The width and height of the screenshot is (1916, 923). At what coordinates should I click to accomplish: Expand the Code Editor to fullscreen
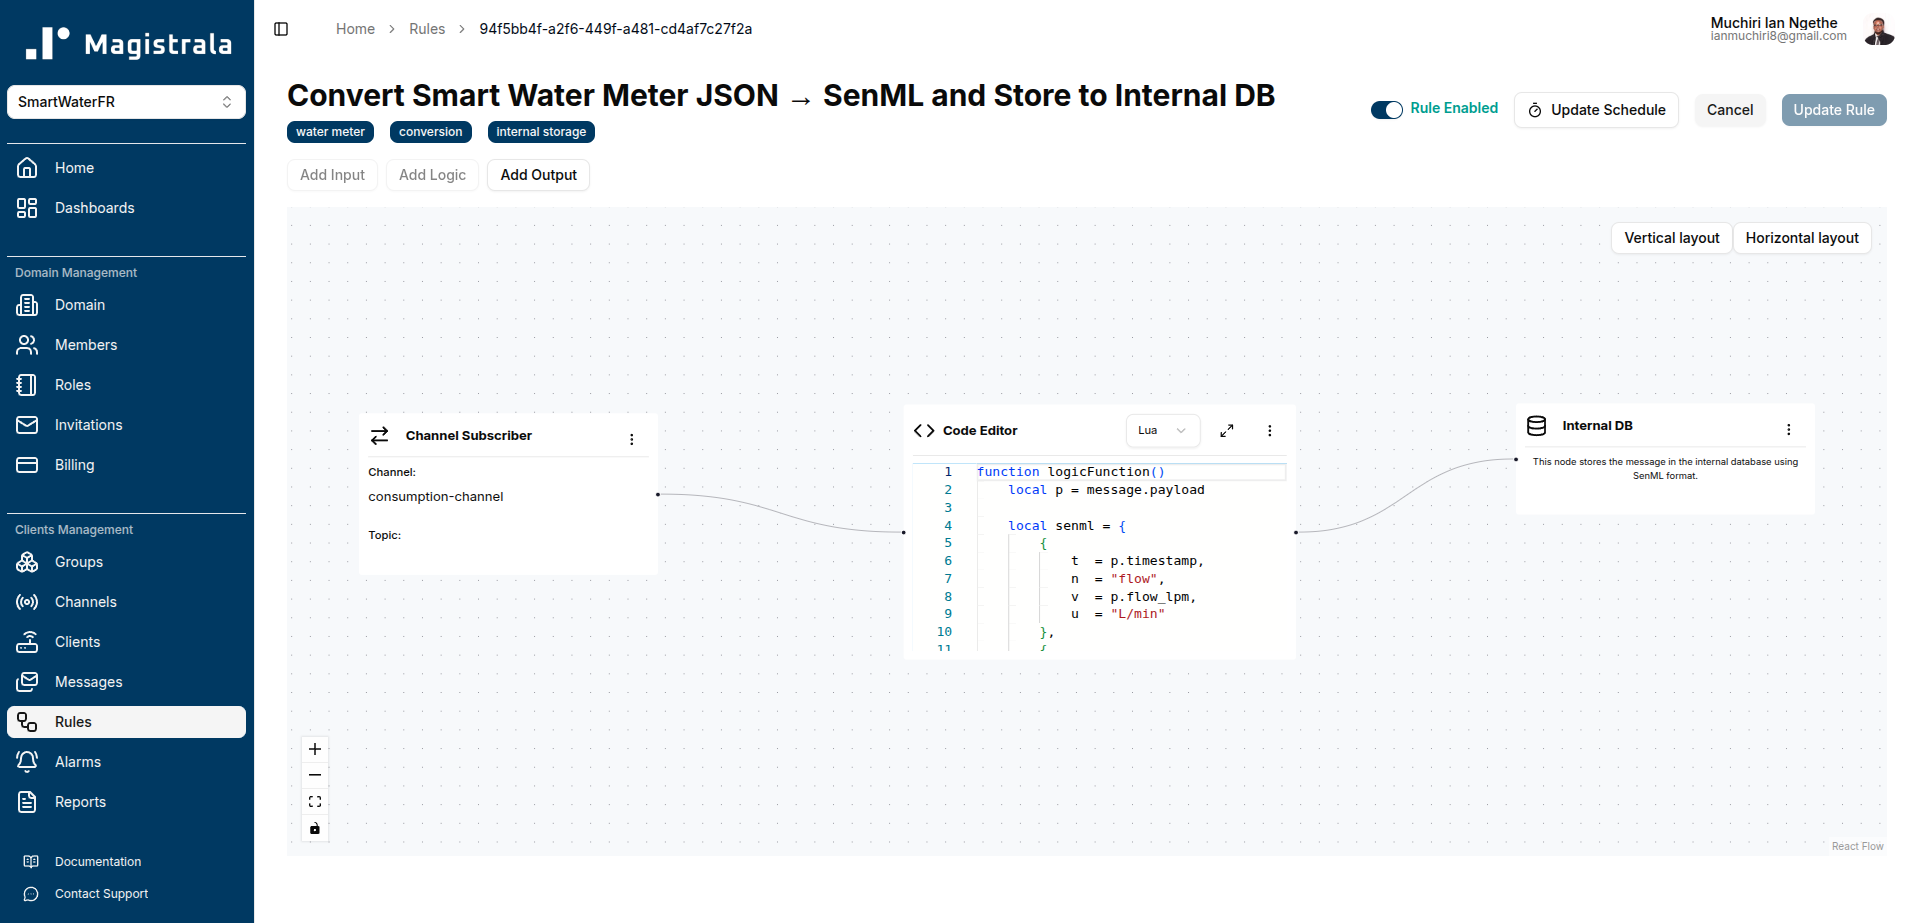click(x=1226, y=431)
